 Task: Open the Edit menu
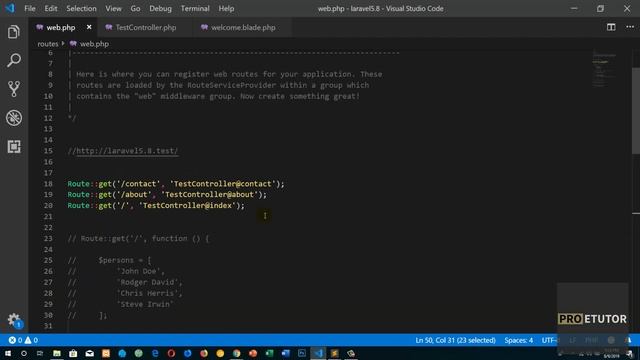tap(51, 8)
